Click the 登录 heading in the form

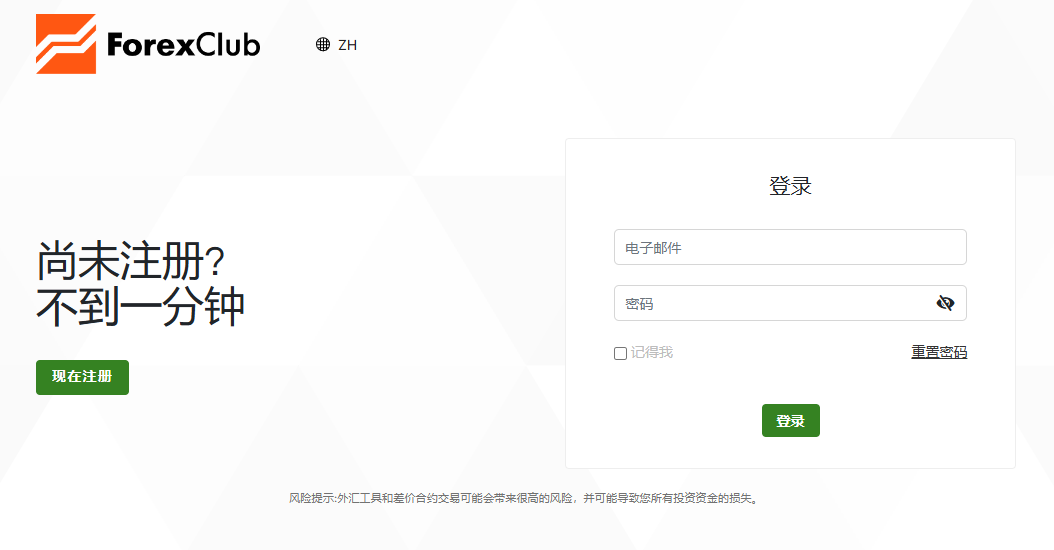[790, 186]
